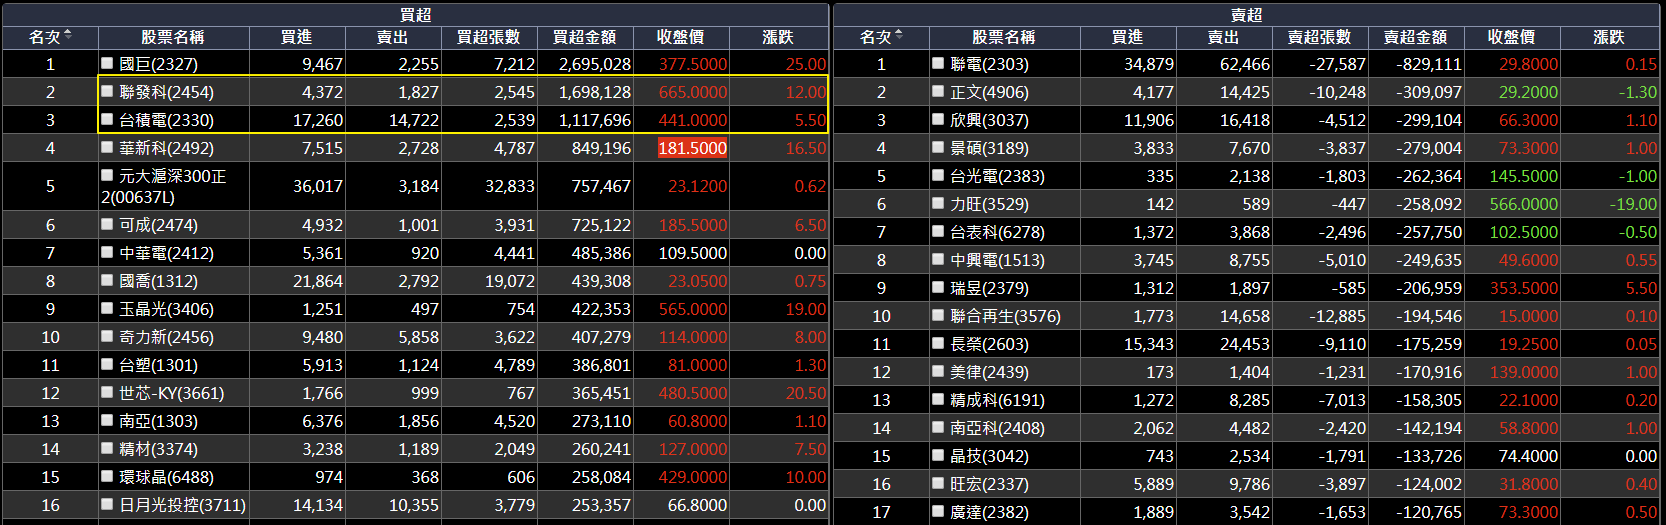Tick the checkbox for 華新科(2492)
1666x525 pixels.
pos(107,147)
